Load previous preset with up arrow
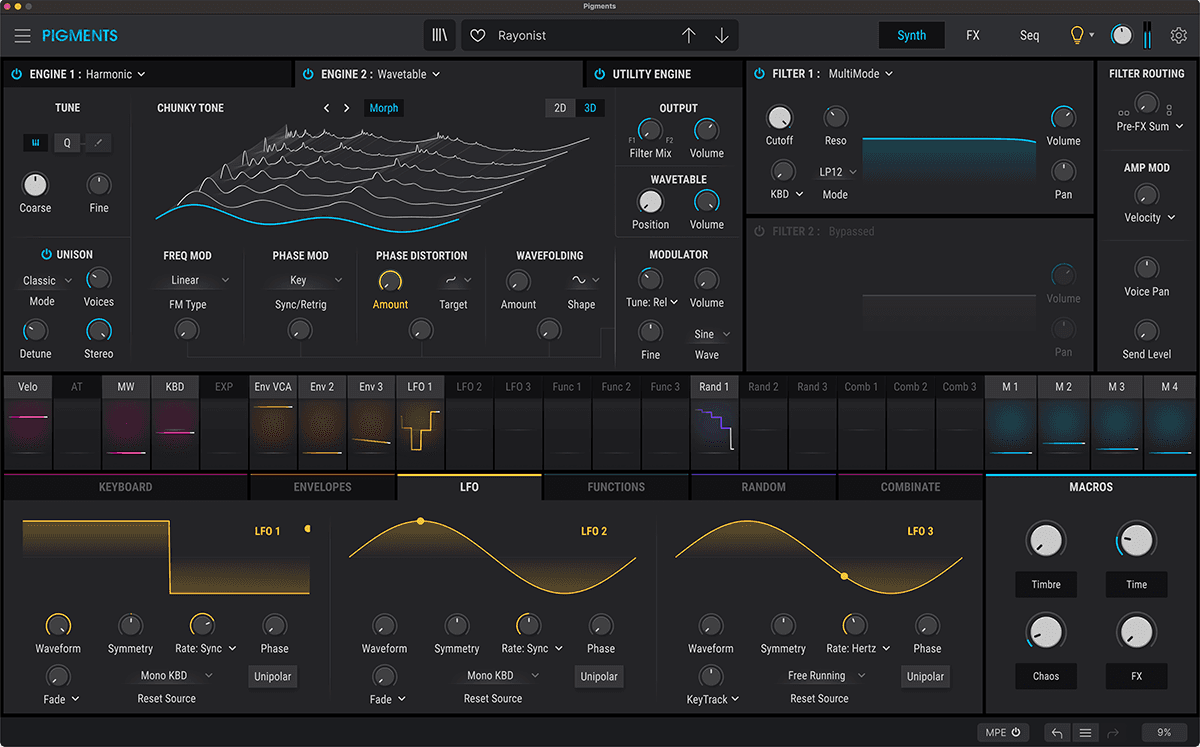Screen dimensions: 1200x747 [x=688, y=36]
